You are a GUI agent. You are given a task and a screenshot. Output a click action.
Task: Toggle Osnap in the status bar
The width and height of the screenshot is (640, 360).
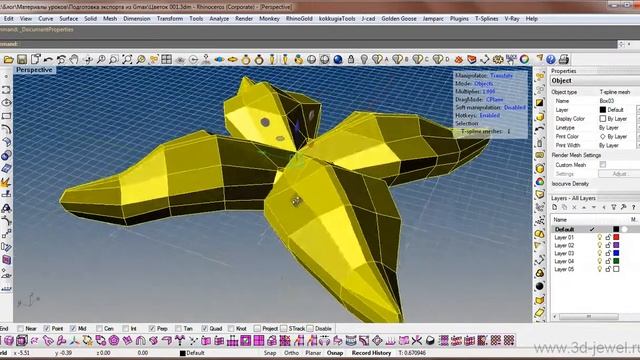[x=335, y=353]
